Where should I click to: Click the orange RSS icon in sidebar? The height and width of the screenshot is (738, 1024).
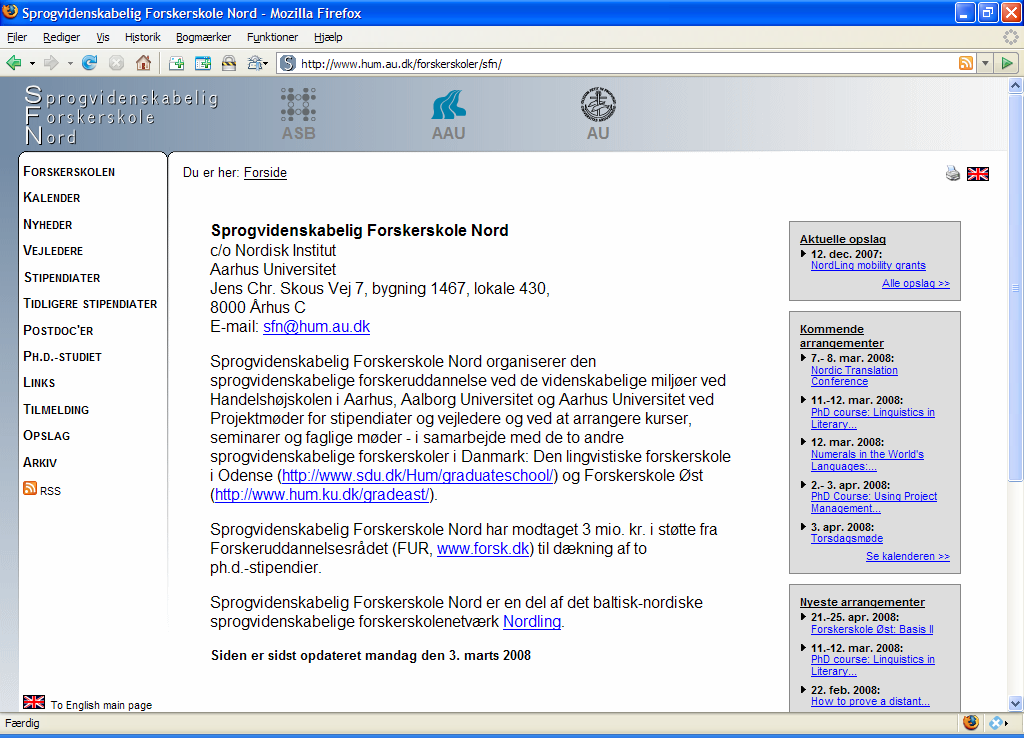pos(30,488)
